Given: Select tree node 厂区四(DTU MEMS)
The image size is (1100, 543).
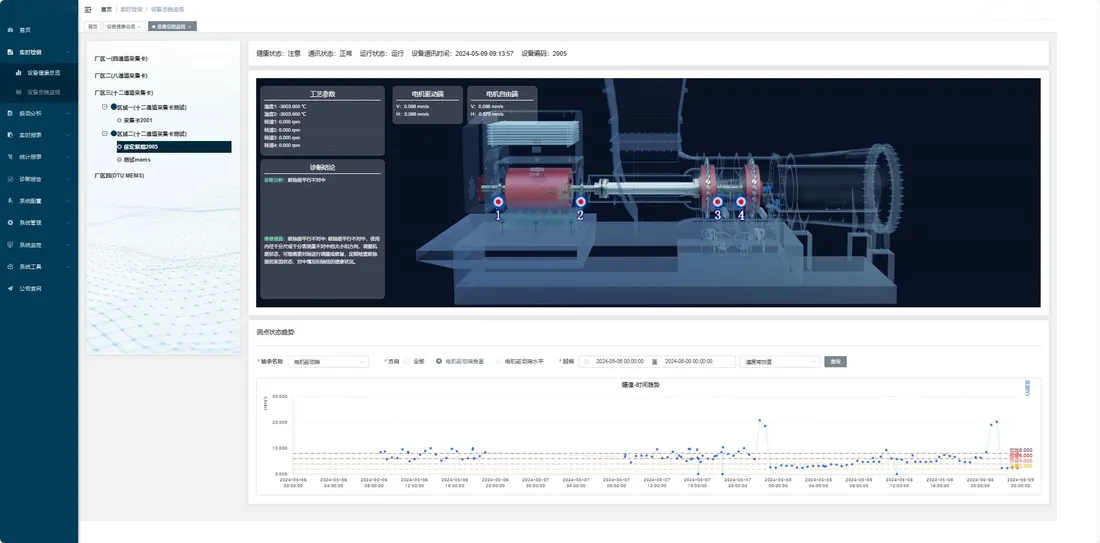Looking at the screenshot, I should coord(119,175).
